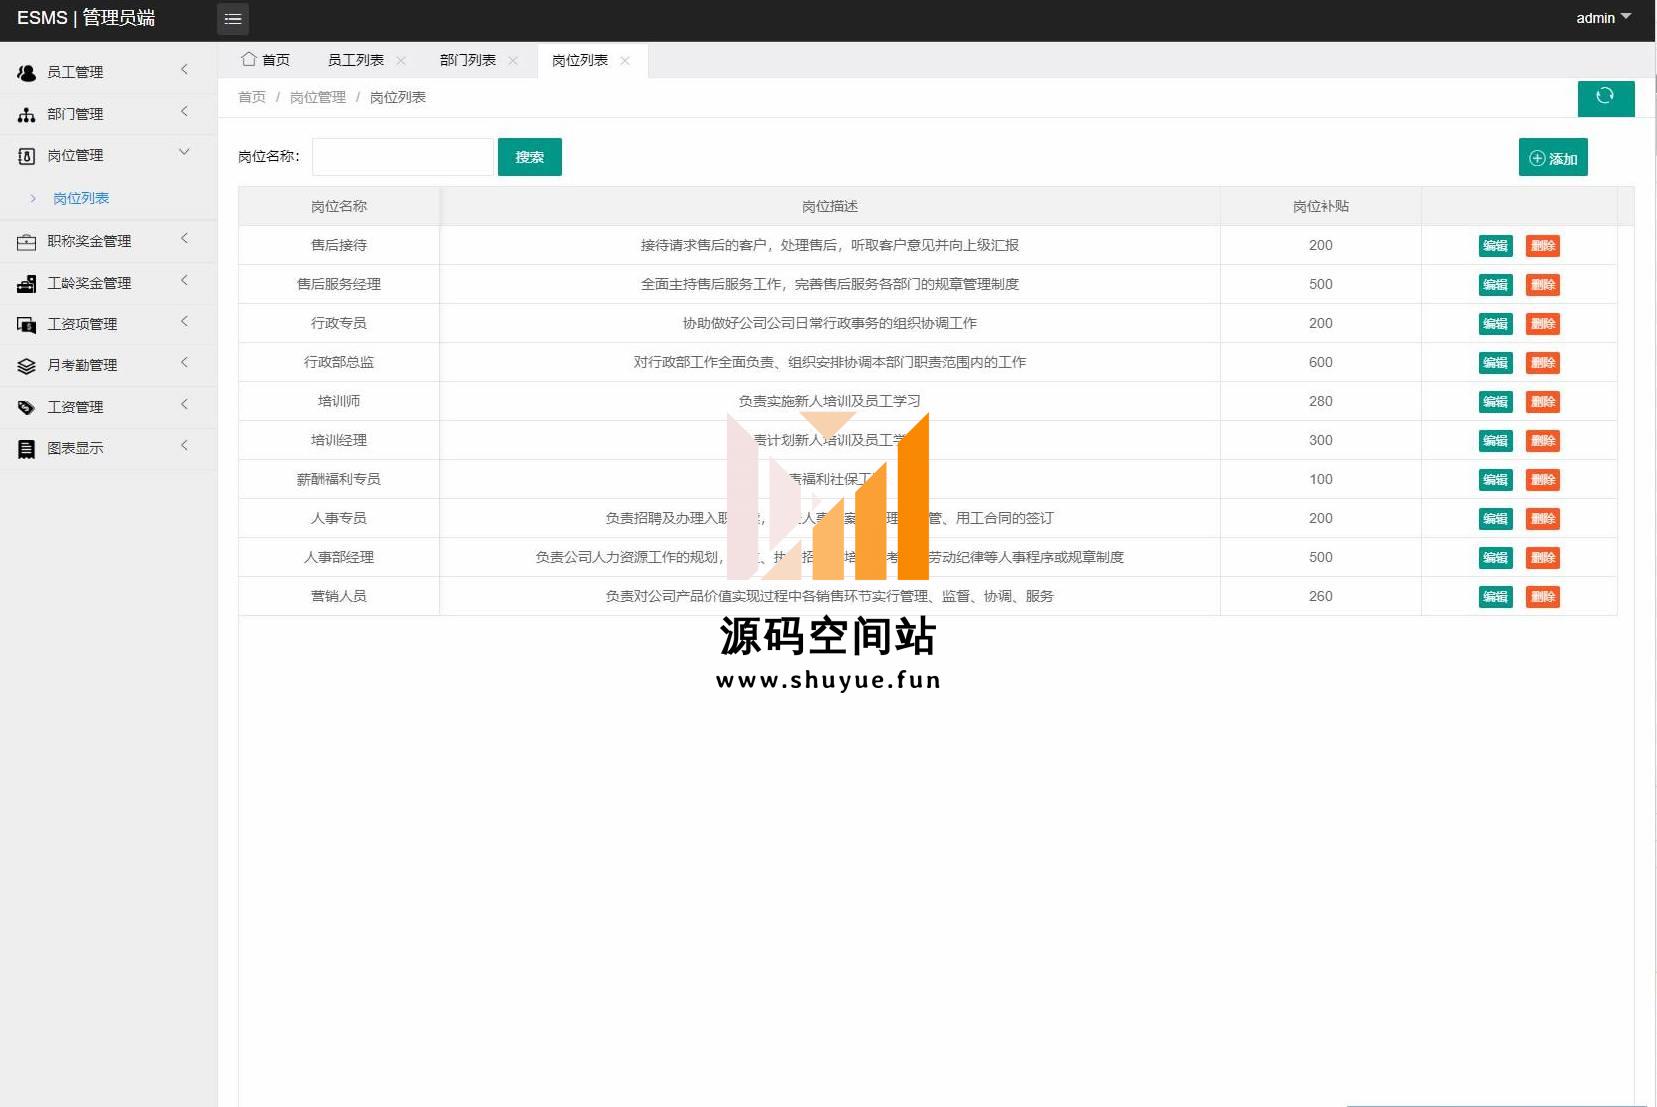1657x1107 pixels.
Task: Delete the 售后服务经理 position
Action: (x=1543, y=285)
